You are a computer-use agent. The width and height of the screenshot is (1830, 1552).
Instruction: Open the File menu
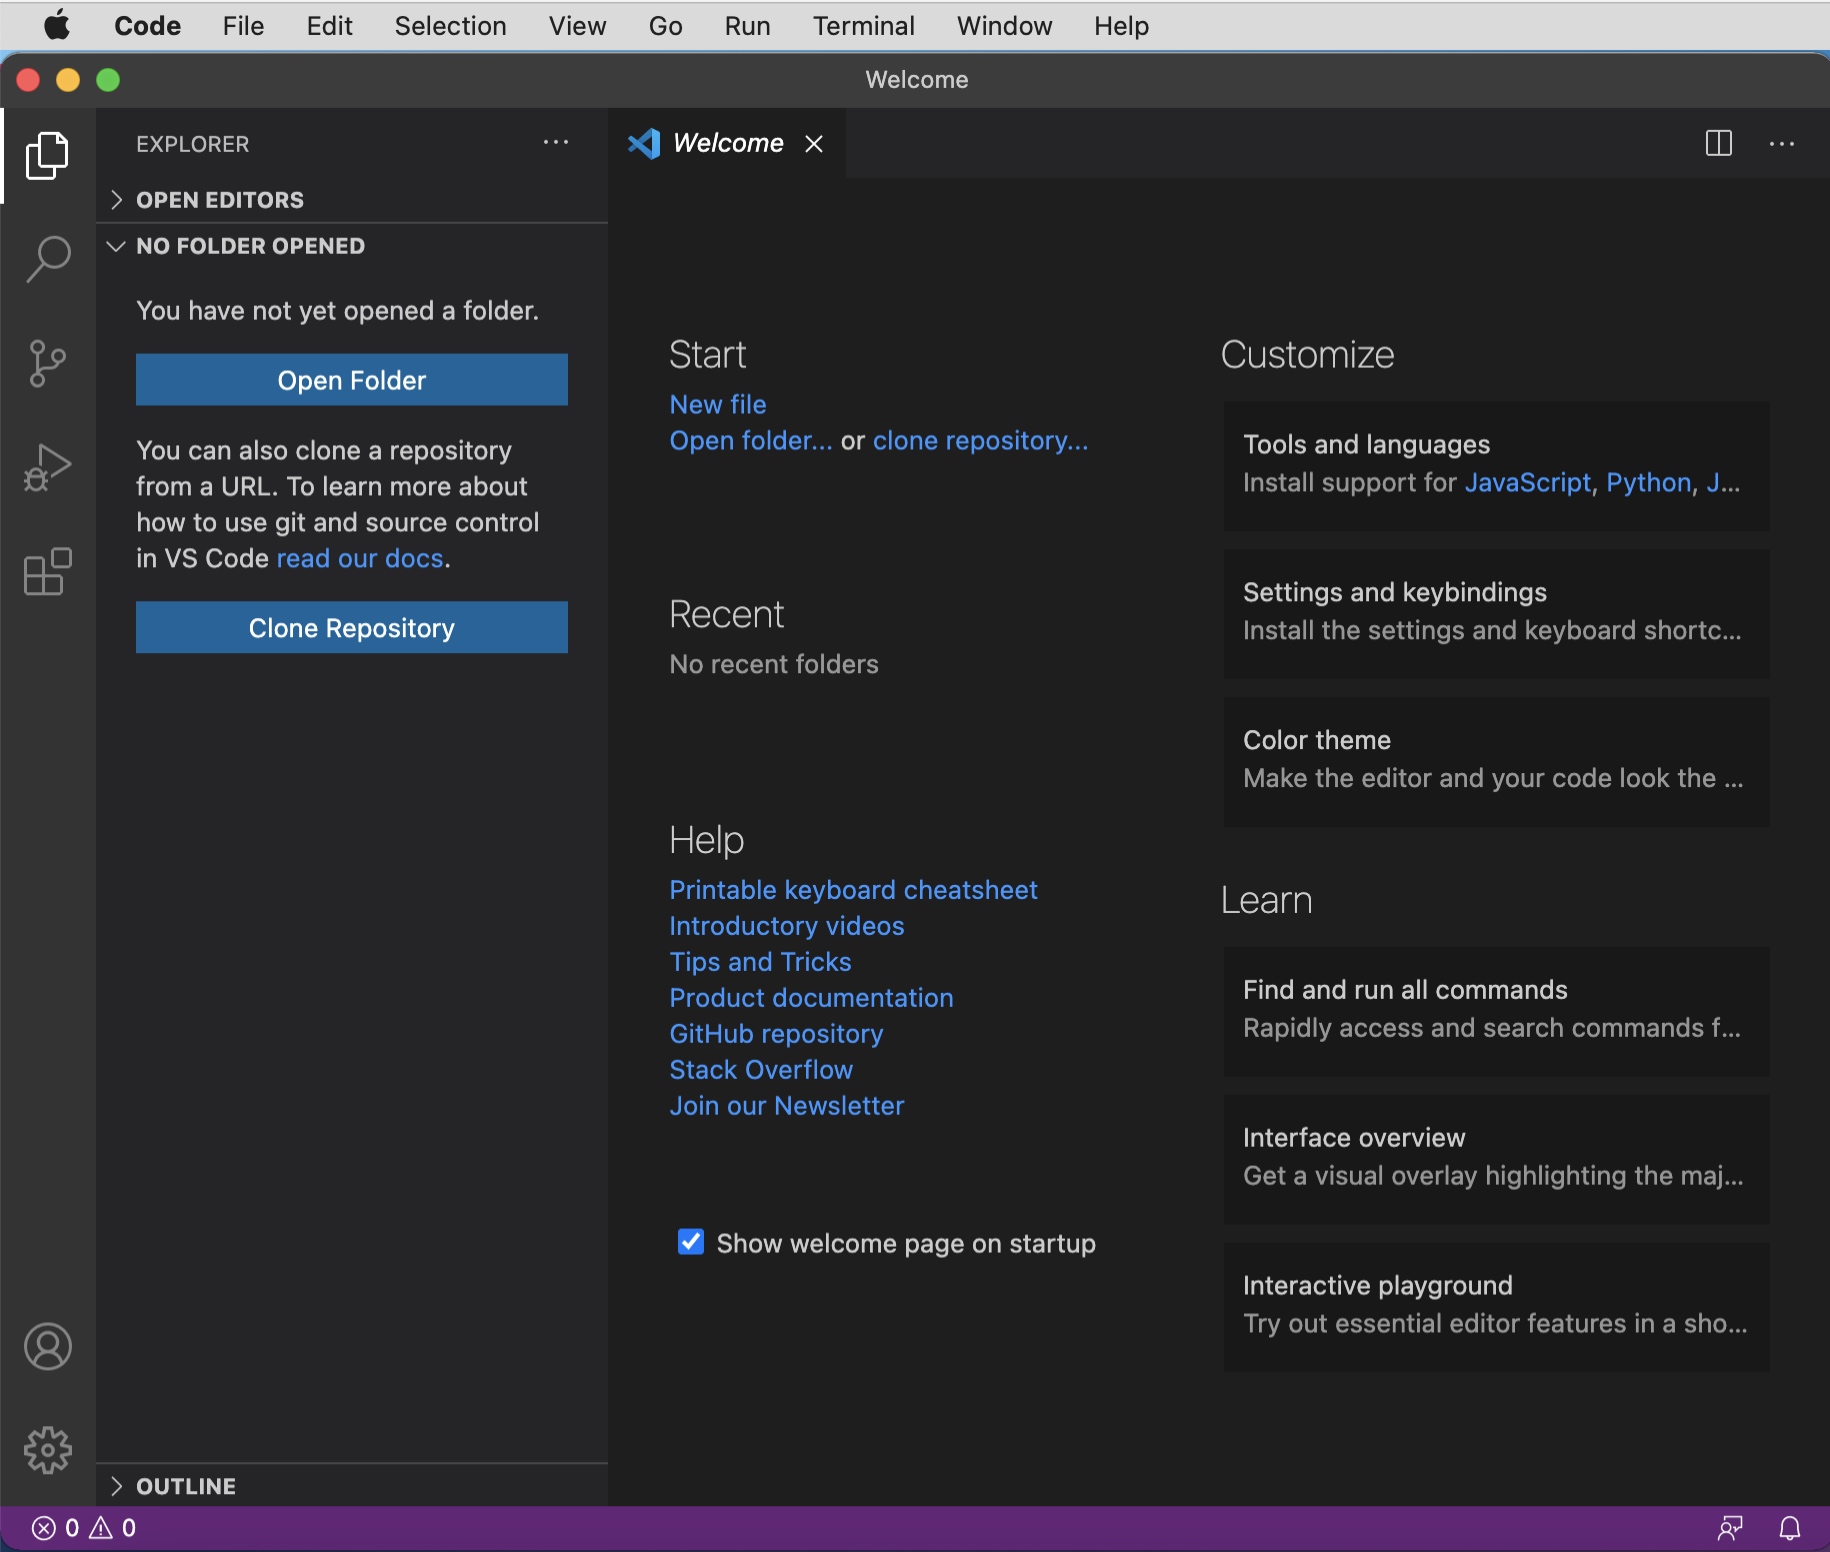click(x=243, y=26)
